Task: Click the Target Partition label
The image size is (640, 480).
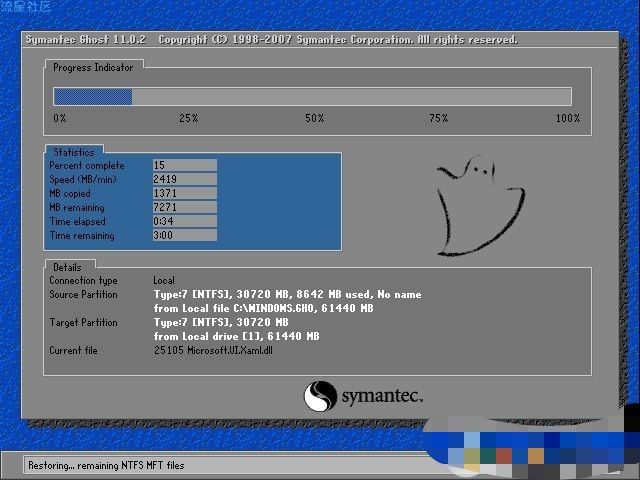Action: coord(83,322)
